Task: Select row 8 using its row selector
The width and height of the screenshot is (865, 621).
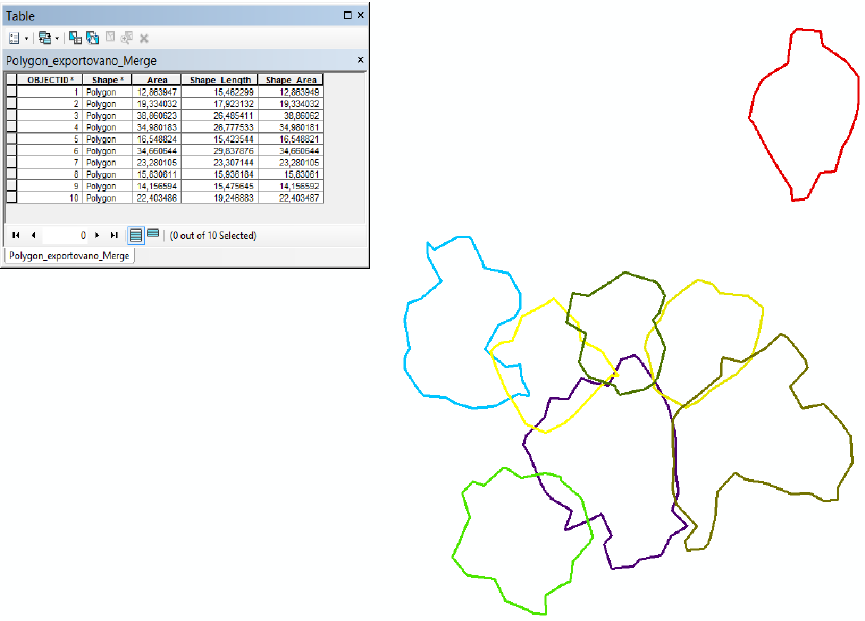Action: point(11,174)
